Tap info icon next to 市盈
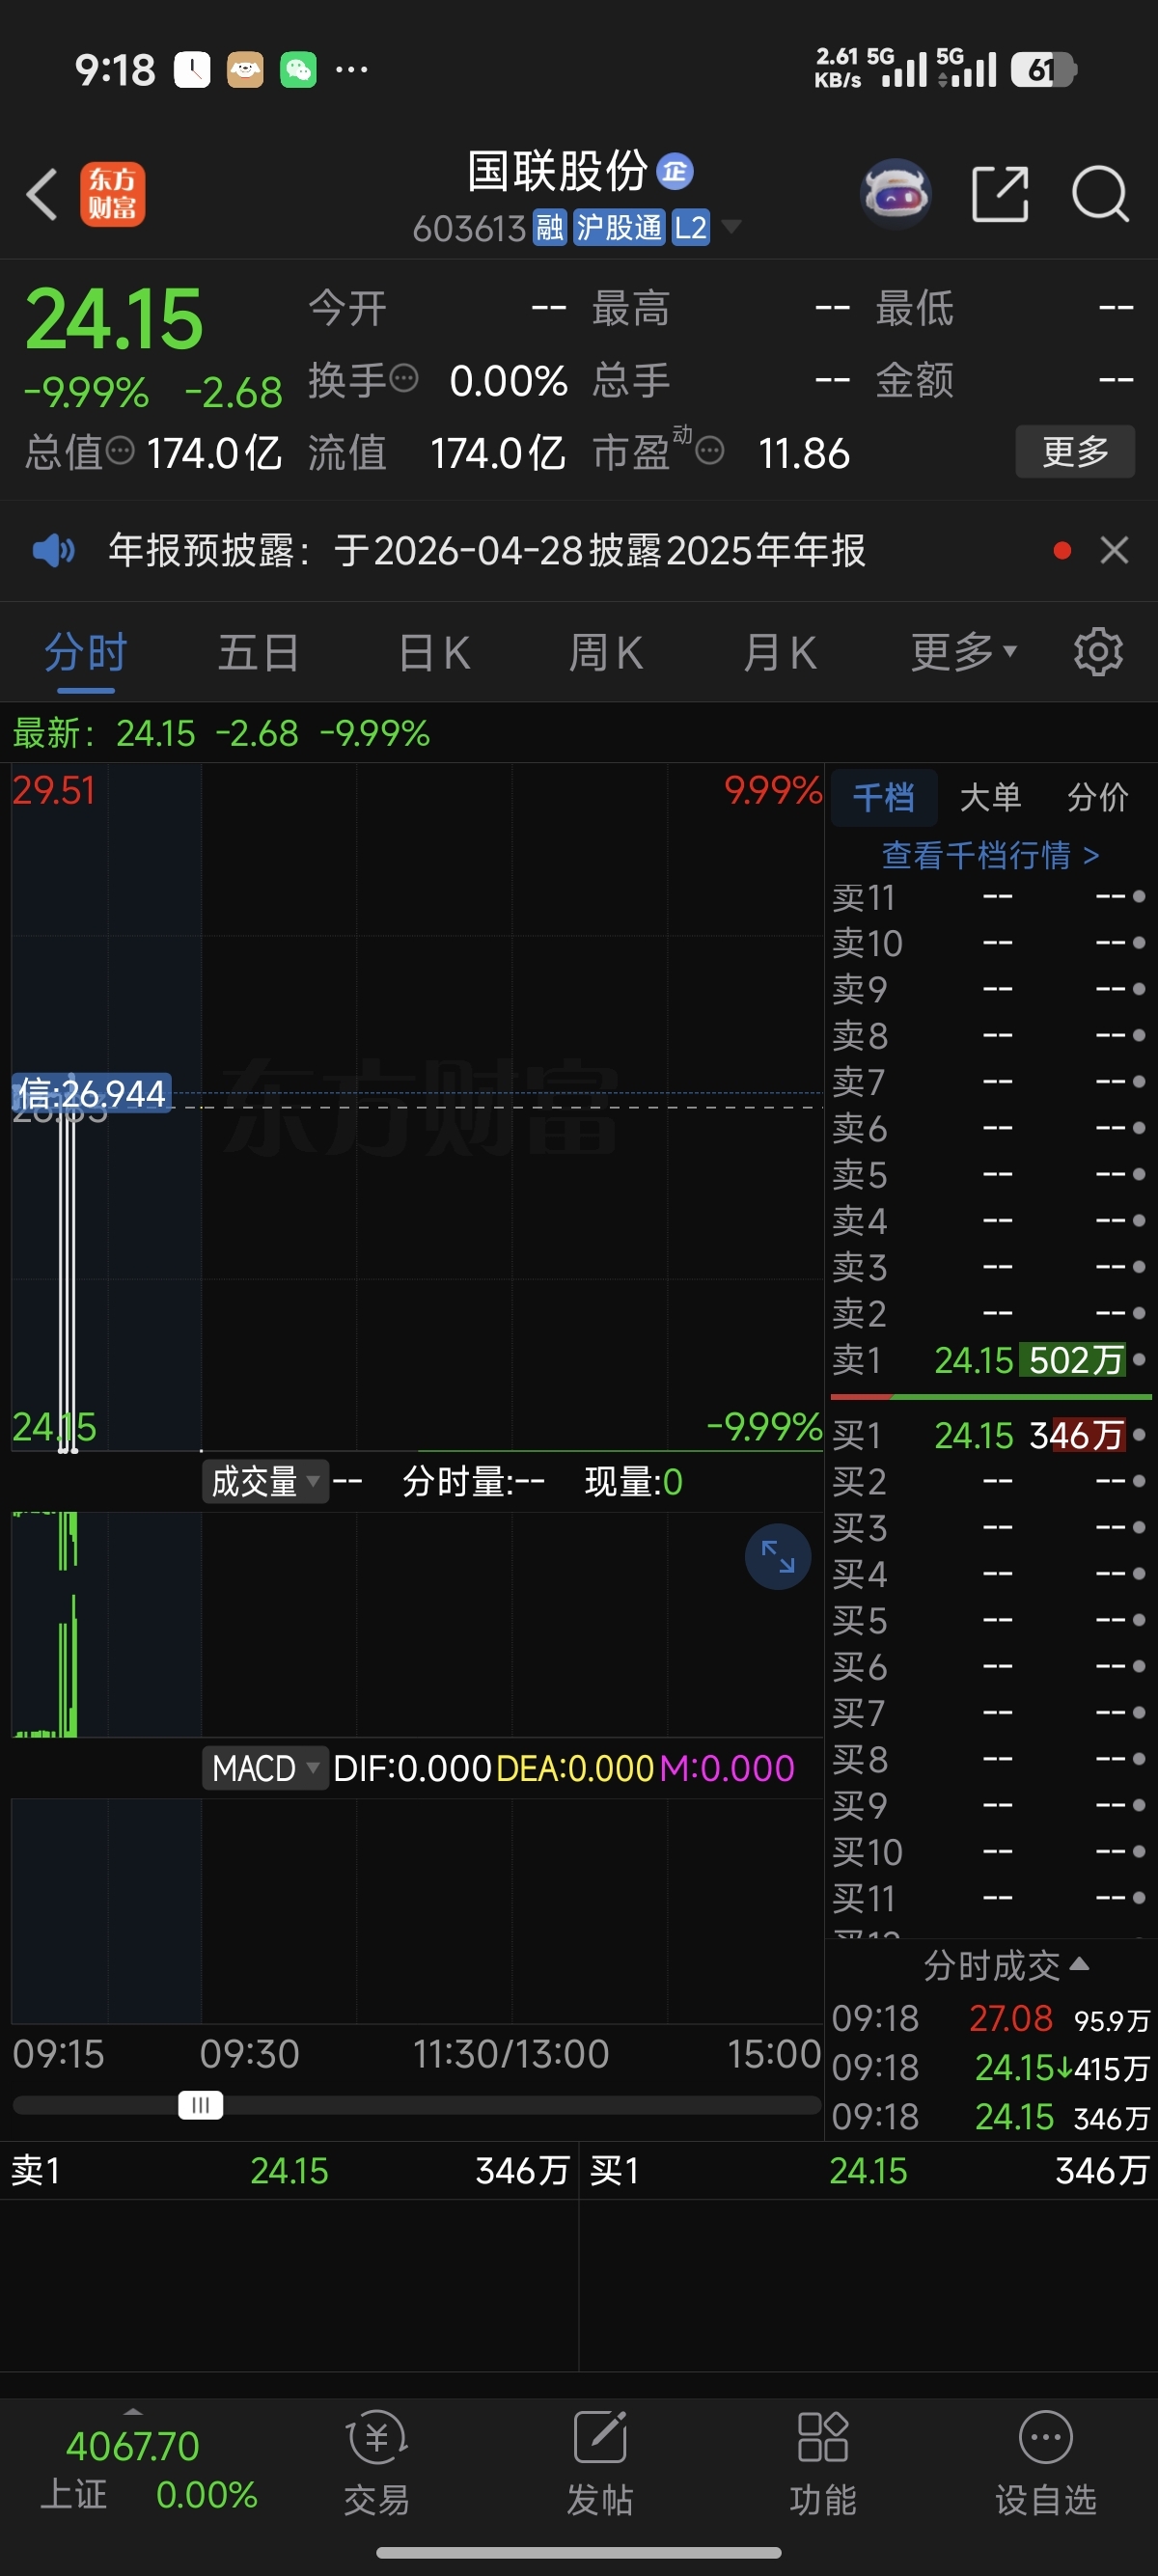This screenshot has width=1158, height=2576. pyautogui.click(x=709, y=451)
